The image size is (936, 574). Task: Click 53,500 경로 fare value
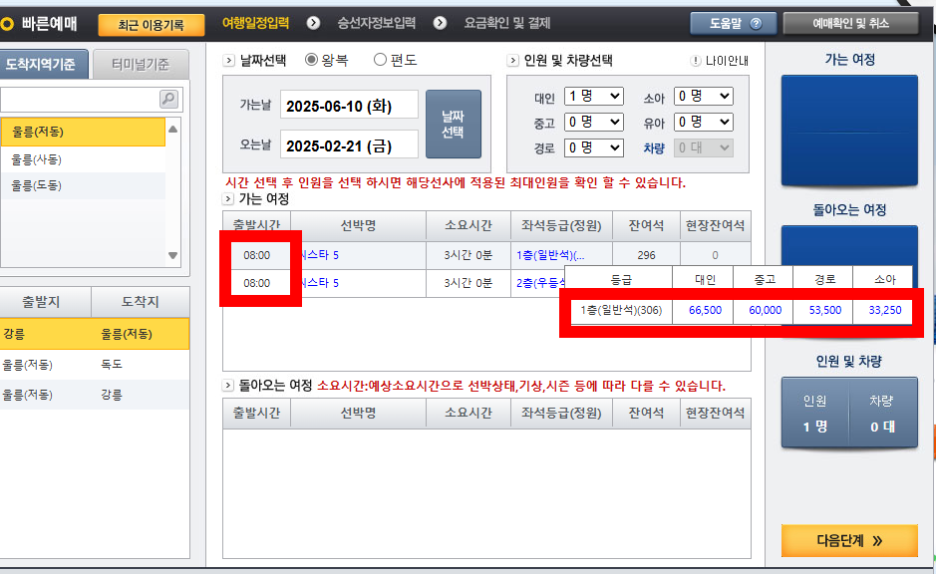pyautogui.click(x=825, y=310)
